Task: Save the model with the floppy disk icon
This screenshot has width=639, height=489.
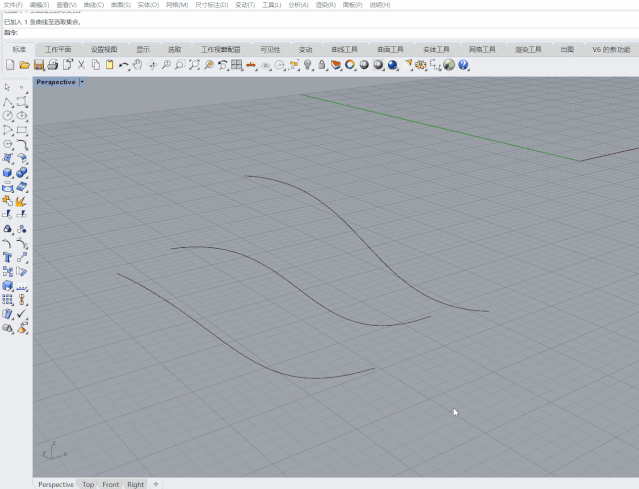Action: click(39, 65)
